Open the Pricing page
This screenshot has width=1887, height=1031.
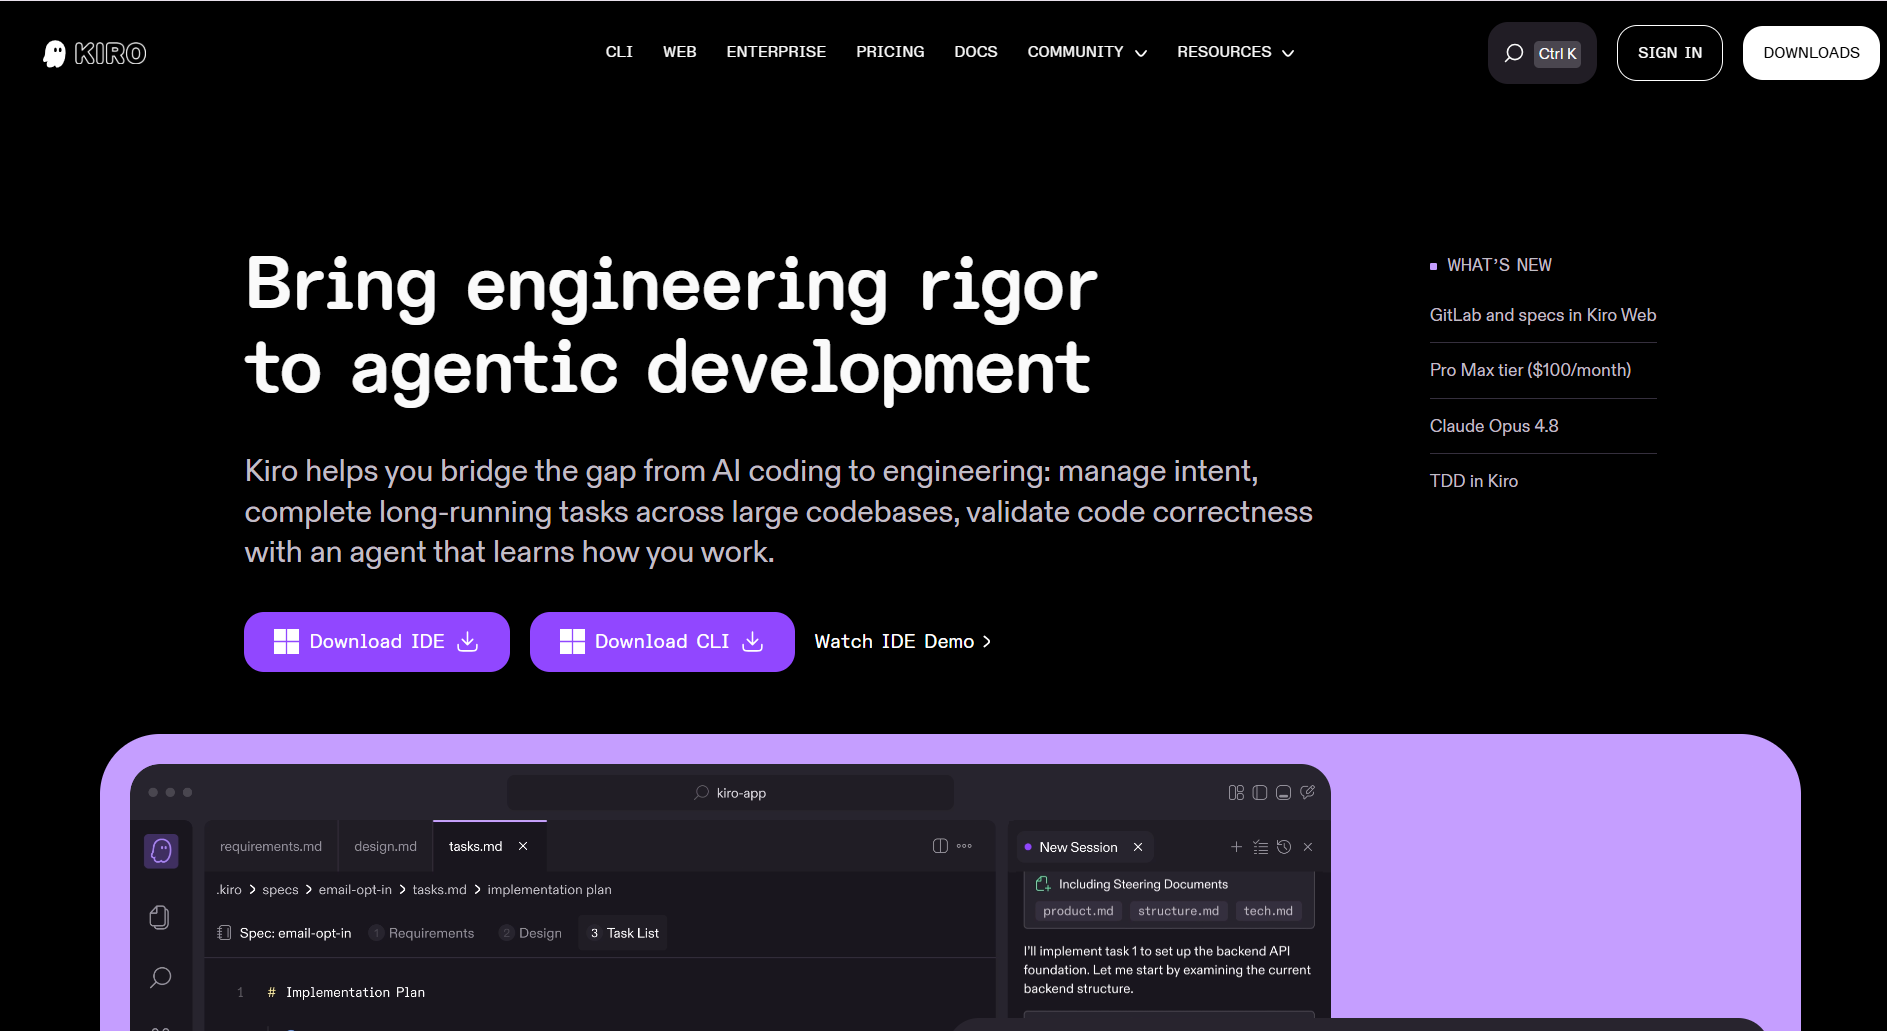(890, 52)
